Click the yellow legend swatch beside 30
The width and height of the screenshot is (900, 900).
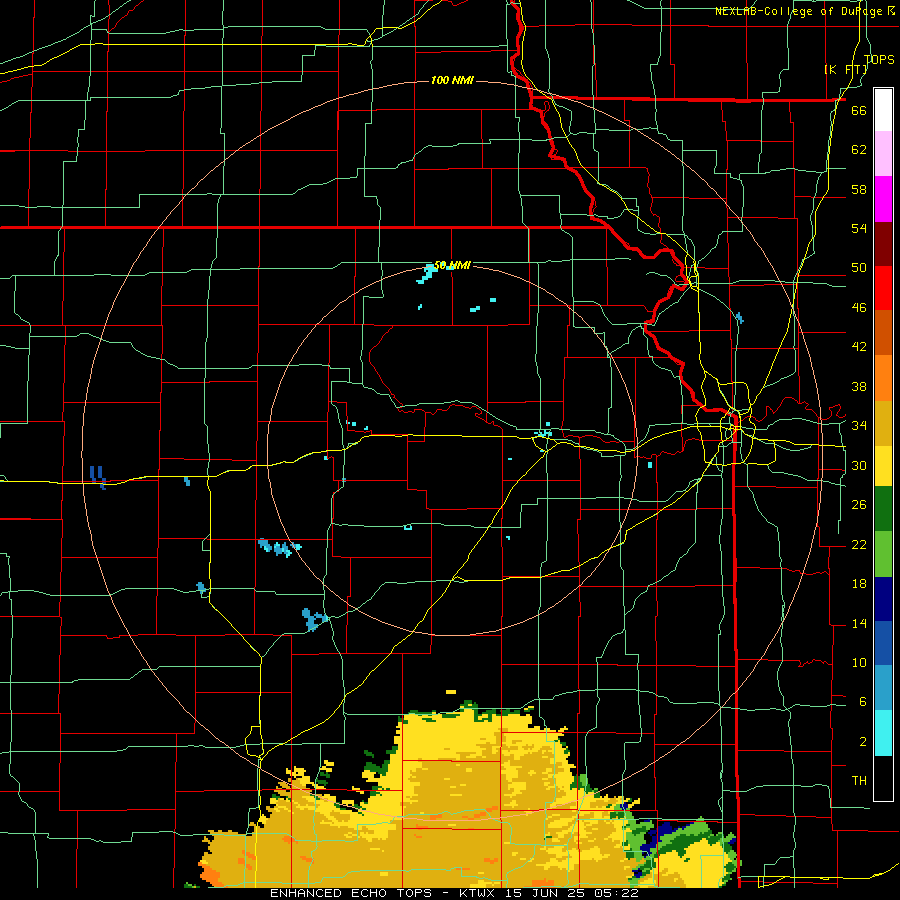883,466
